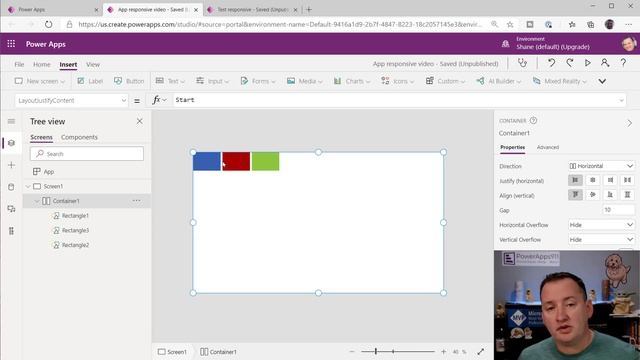The image size is (640, 360).
Task: Insert a Button control
Action: pos(129,81)
